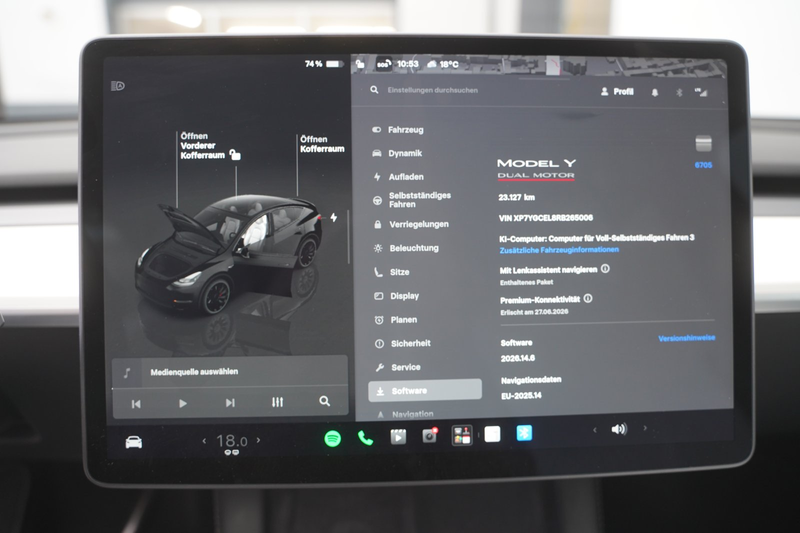800x533 pixels.
Task: Search settings in Einstellungen durchsuchen field
Action: (433, 90)
